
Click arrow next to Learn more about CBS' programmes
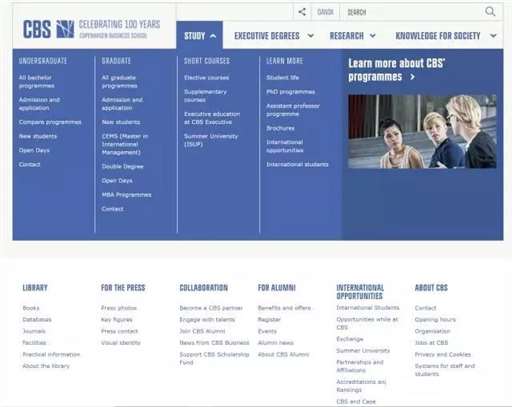coord(413,77)
